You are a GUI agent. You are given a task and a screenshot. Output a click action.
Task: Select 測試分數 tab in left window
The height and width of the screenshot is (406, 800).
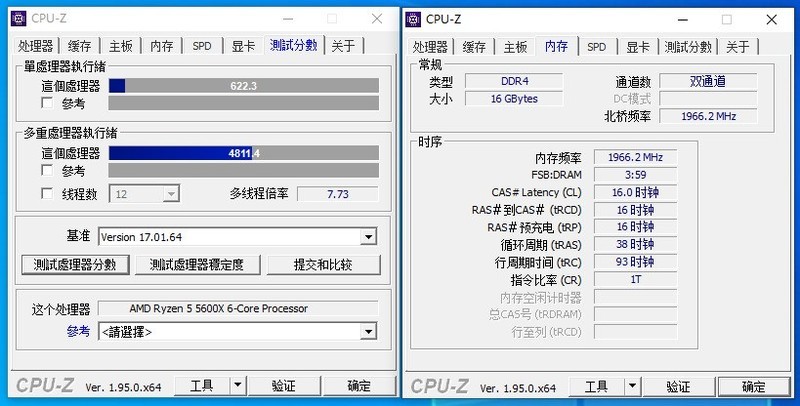pos(294,45)
